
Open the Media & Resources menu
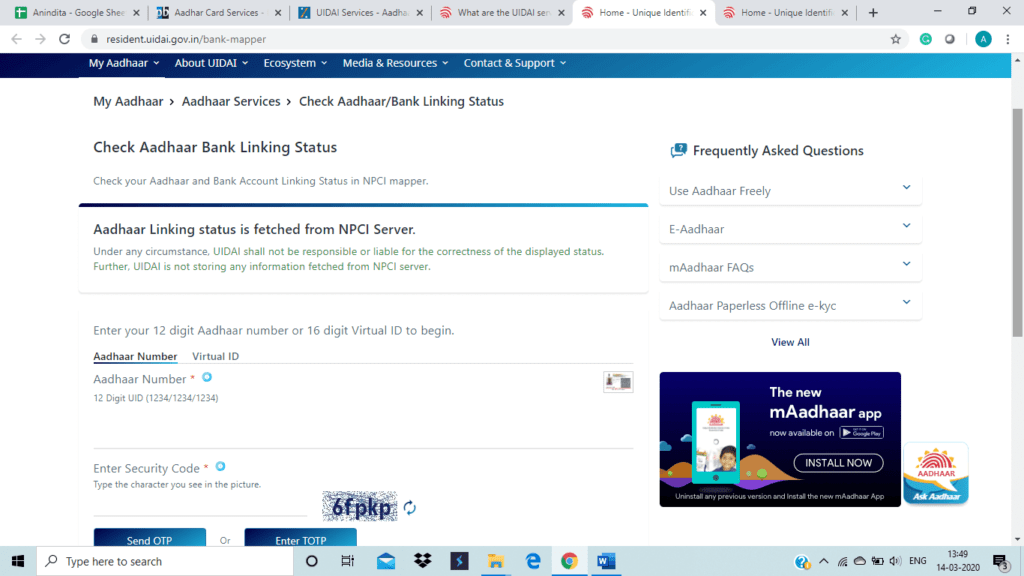point(395,63)
